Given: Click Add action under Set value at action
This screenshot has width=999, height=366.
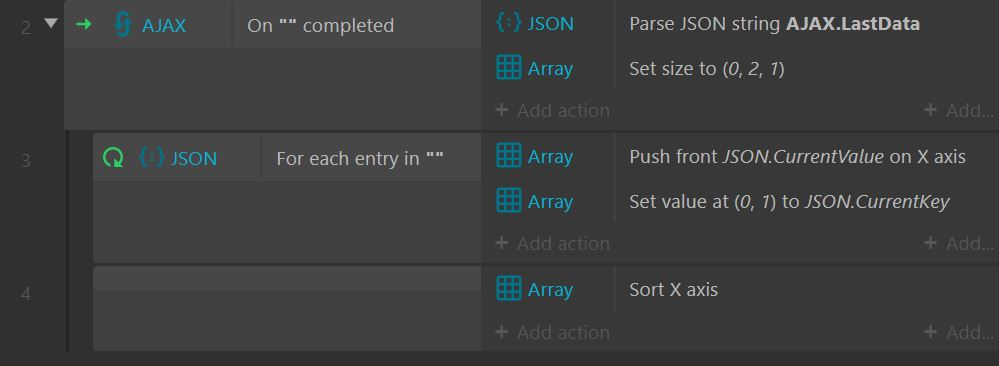Looking at the screenshot, I should (x=552, y=243).
